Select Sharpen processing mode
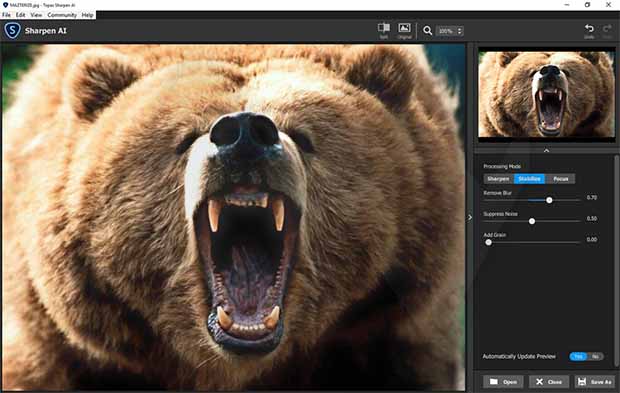 [x=498, y=179]
